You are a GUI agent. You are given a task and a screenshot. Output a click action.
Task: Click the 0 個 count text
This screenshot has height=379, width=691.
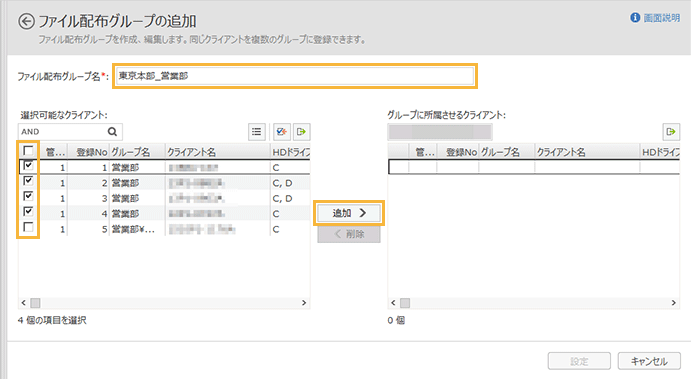(x=396, y=320)
